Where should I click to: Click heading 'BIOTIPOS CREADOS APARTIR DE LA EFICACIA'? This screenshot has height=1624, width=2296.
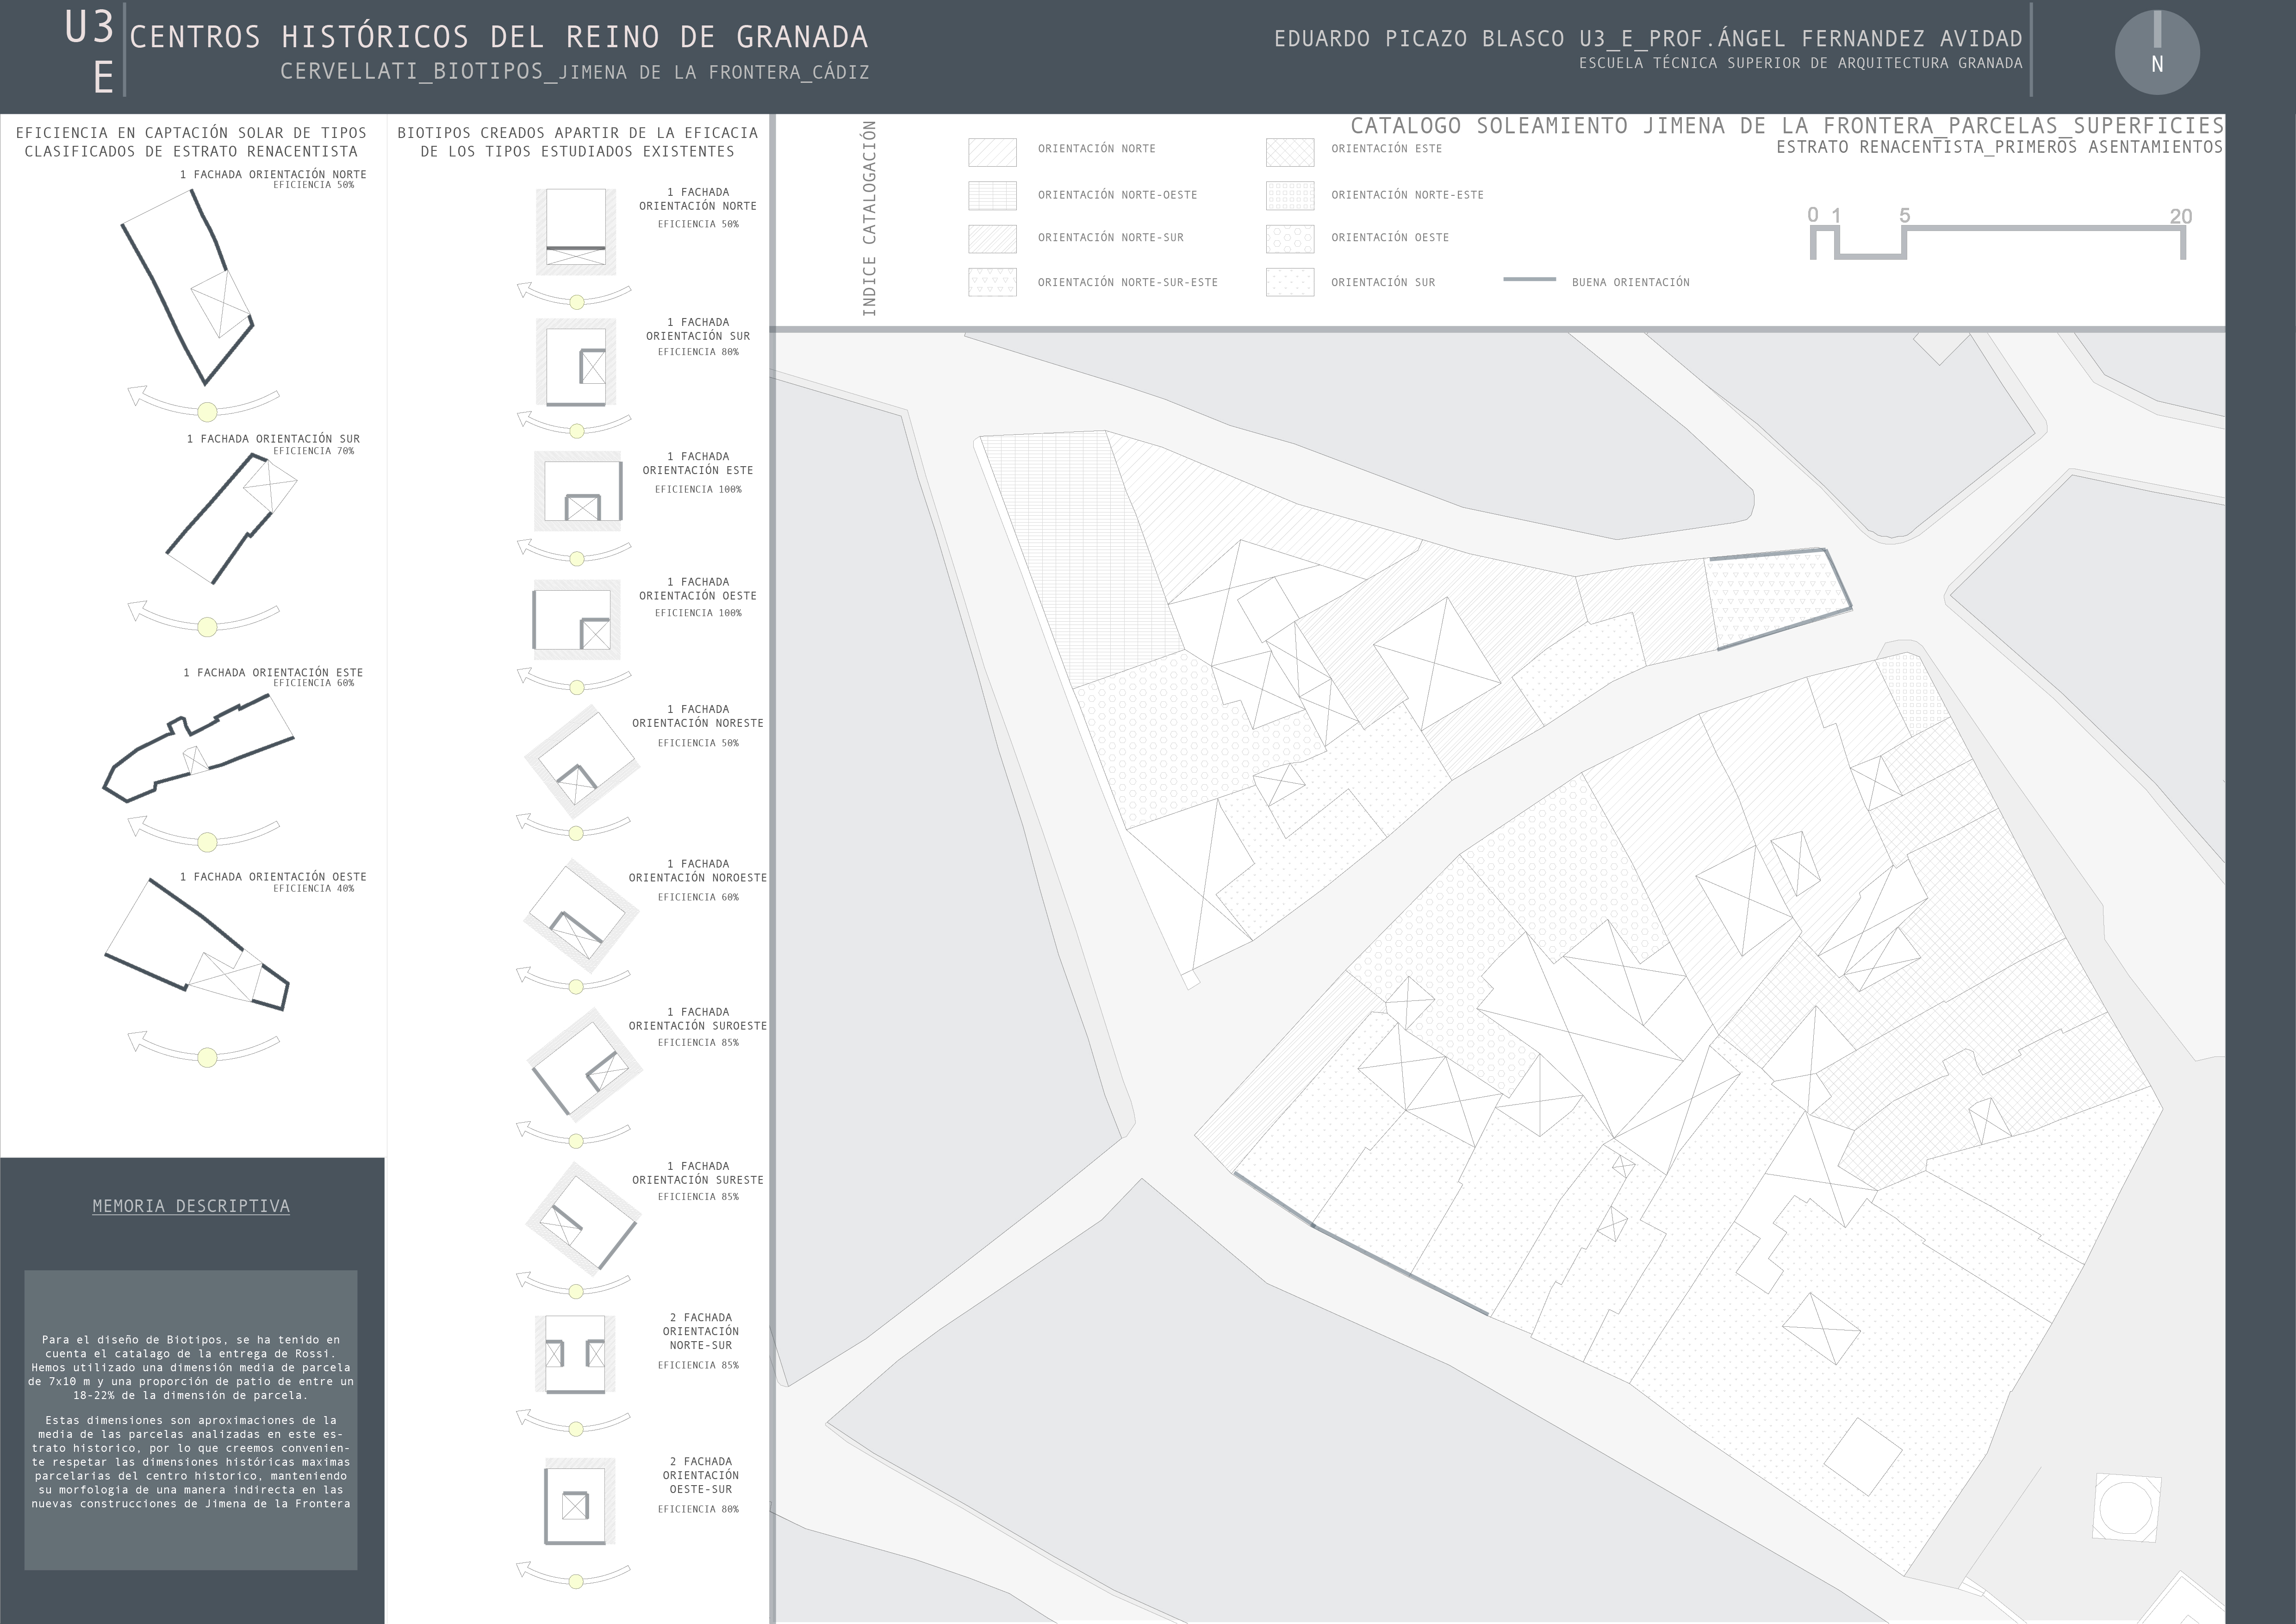(577, 133)
